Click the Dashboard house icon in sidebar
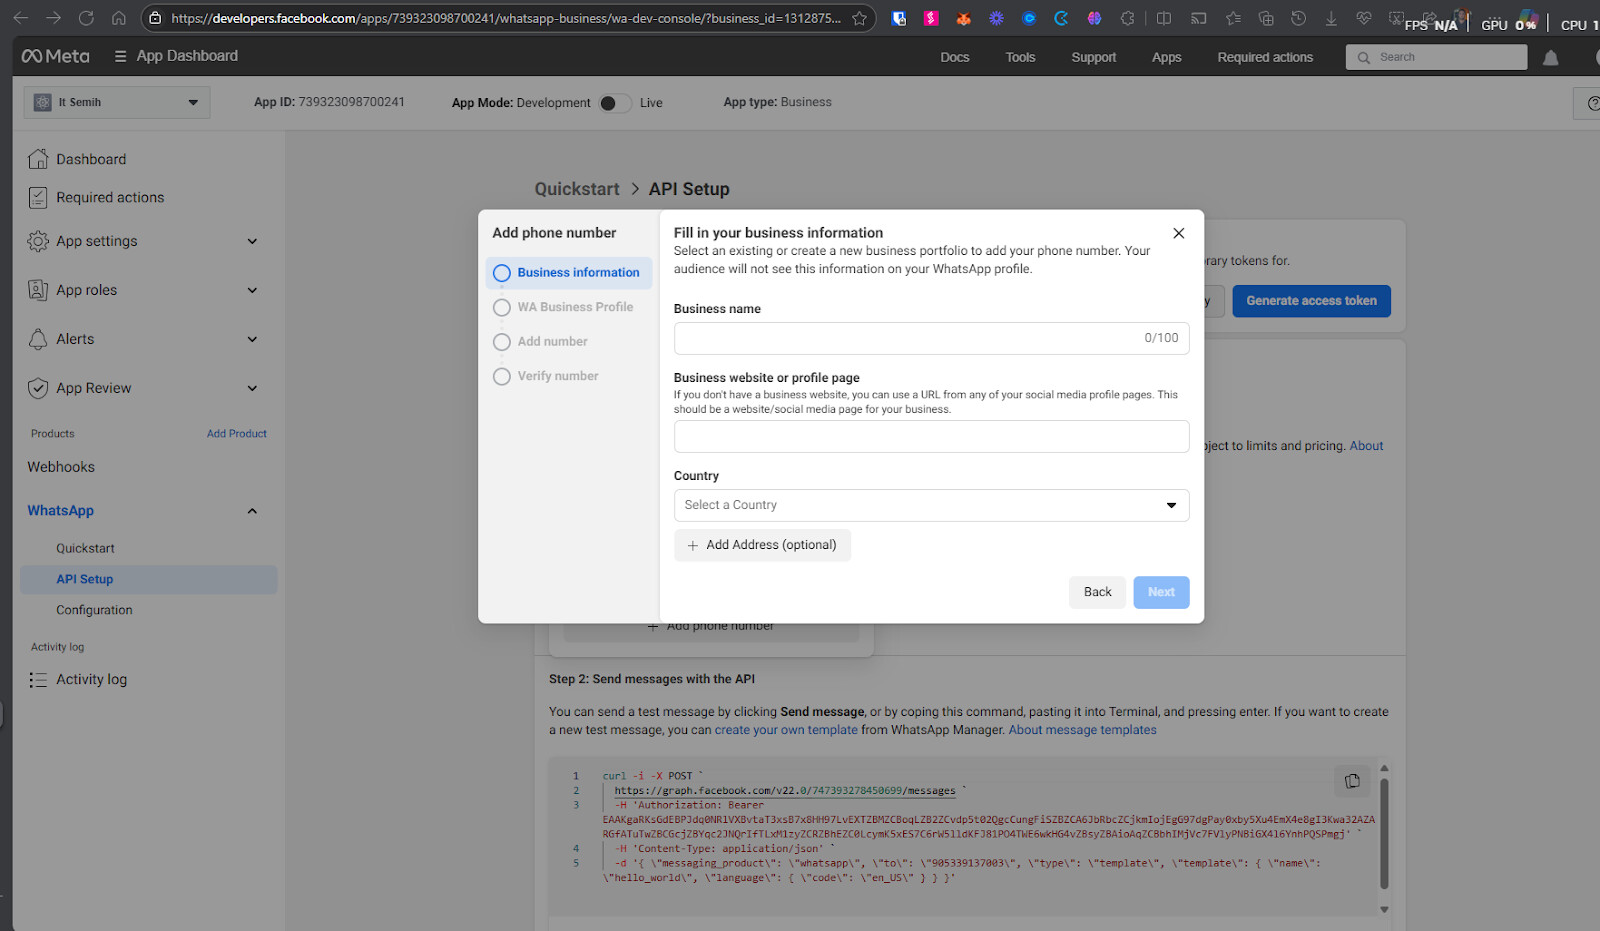 coord(38,159)
